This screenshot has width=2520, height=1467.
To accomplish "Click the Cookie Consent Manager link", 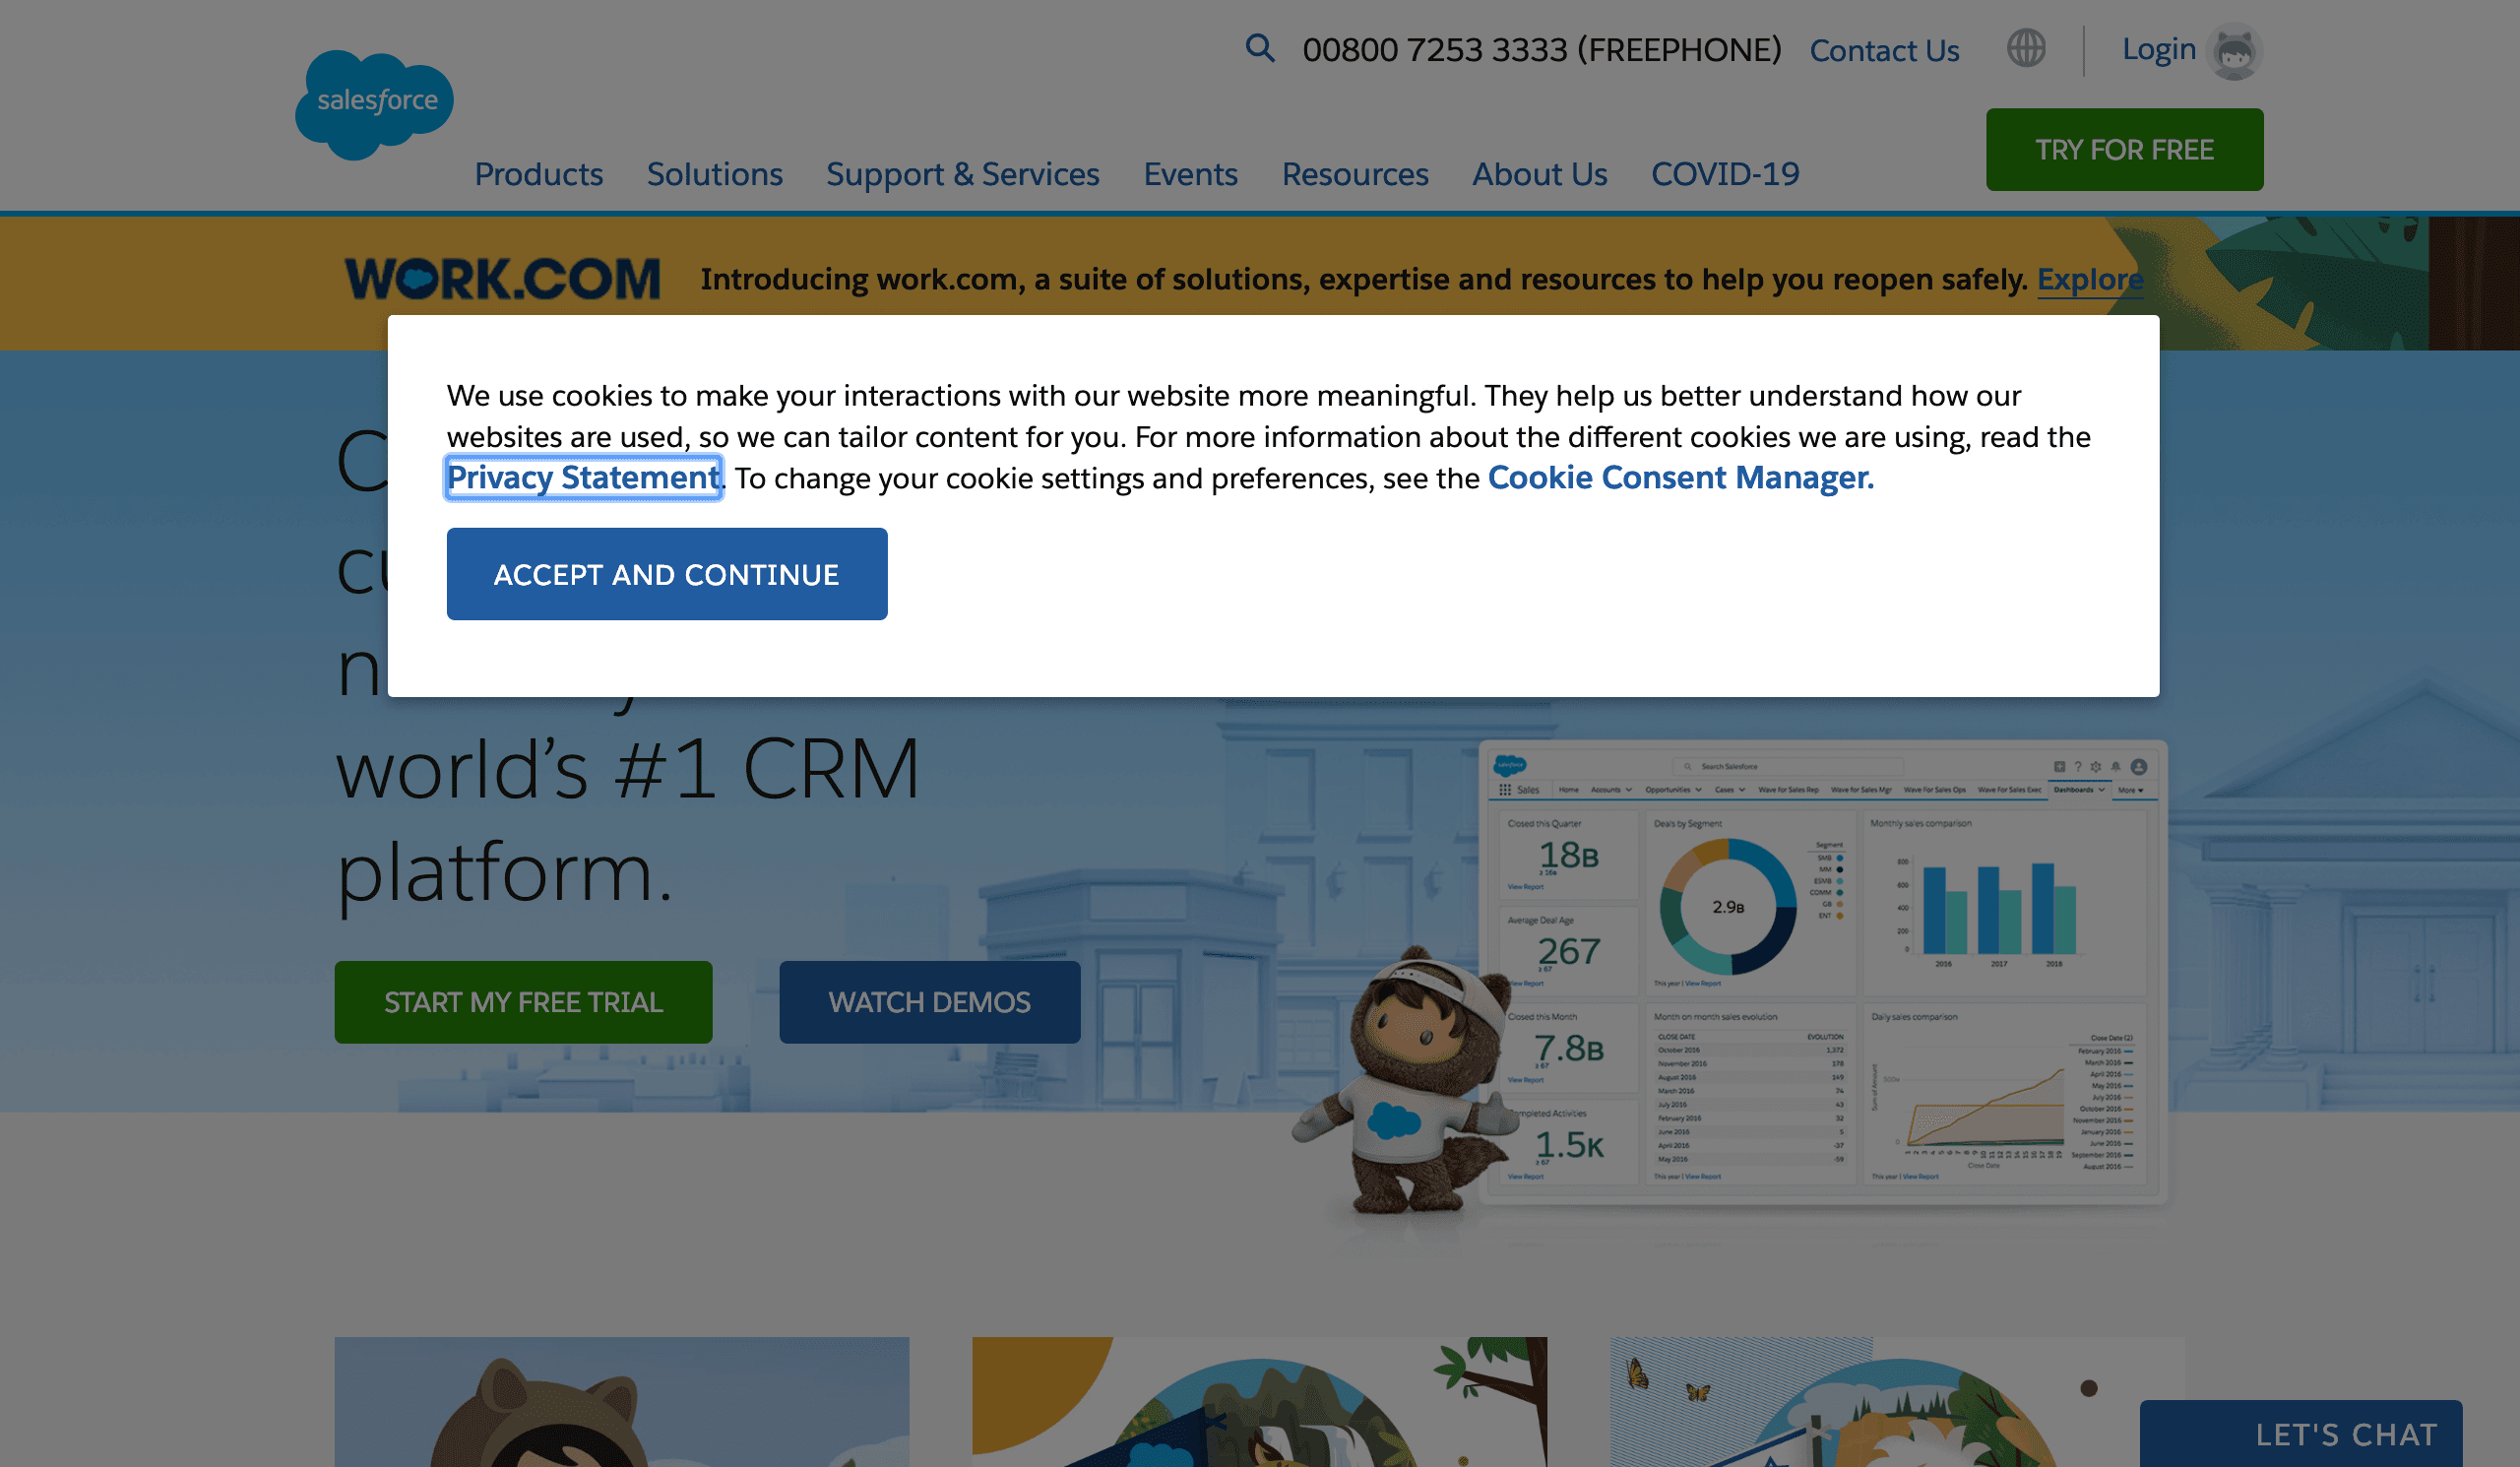I will [x=1680, y=475].
